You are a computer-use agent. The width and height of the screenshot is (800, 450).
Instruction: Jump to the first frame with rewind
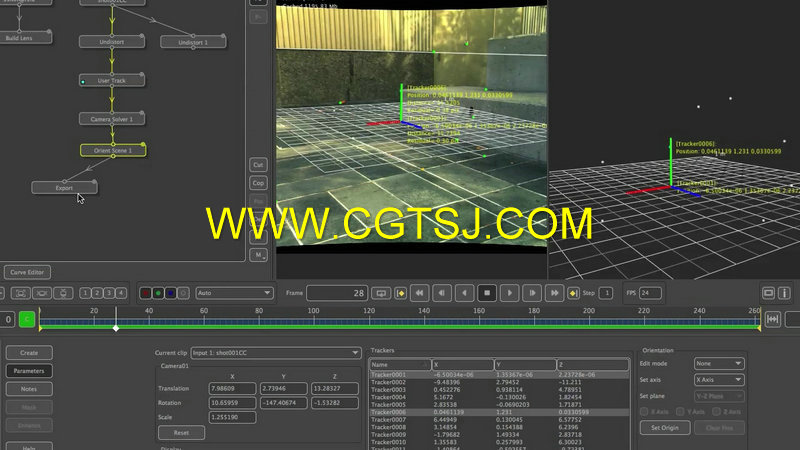coord(419,293)
